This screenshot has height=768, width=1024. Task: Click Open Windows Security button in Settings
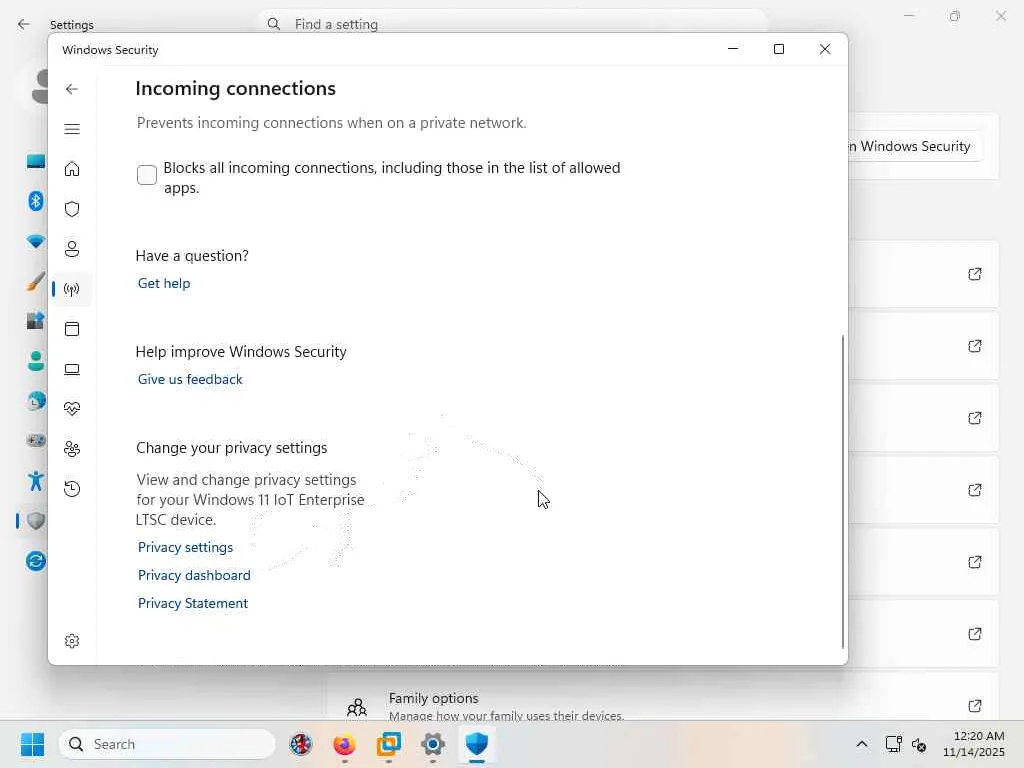[x=916, y=146]
